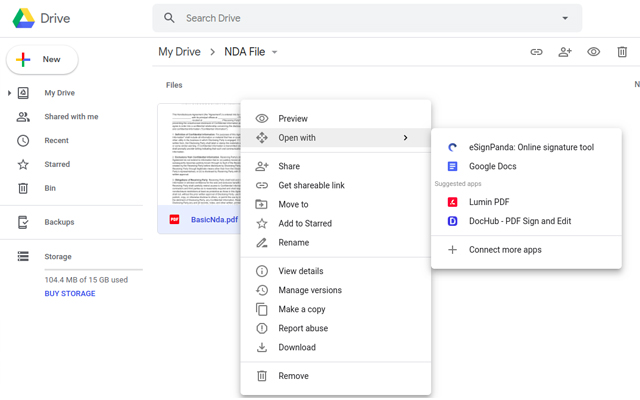The image size is (640, 400).
Task: Click My Drive breadcrumb
Action: click(x=180, y=52)
